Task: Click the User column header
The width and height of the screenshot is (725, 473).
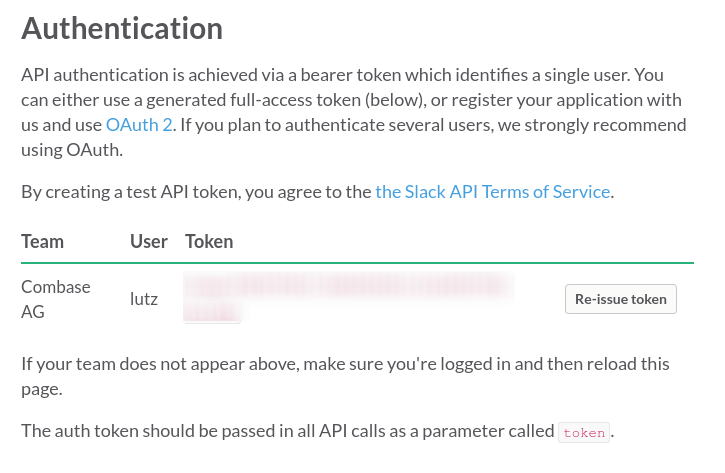Action: 148,241
